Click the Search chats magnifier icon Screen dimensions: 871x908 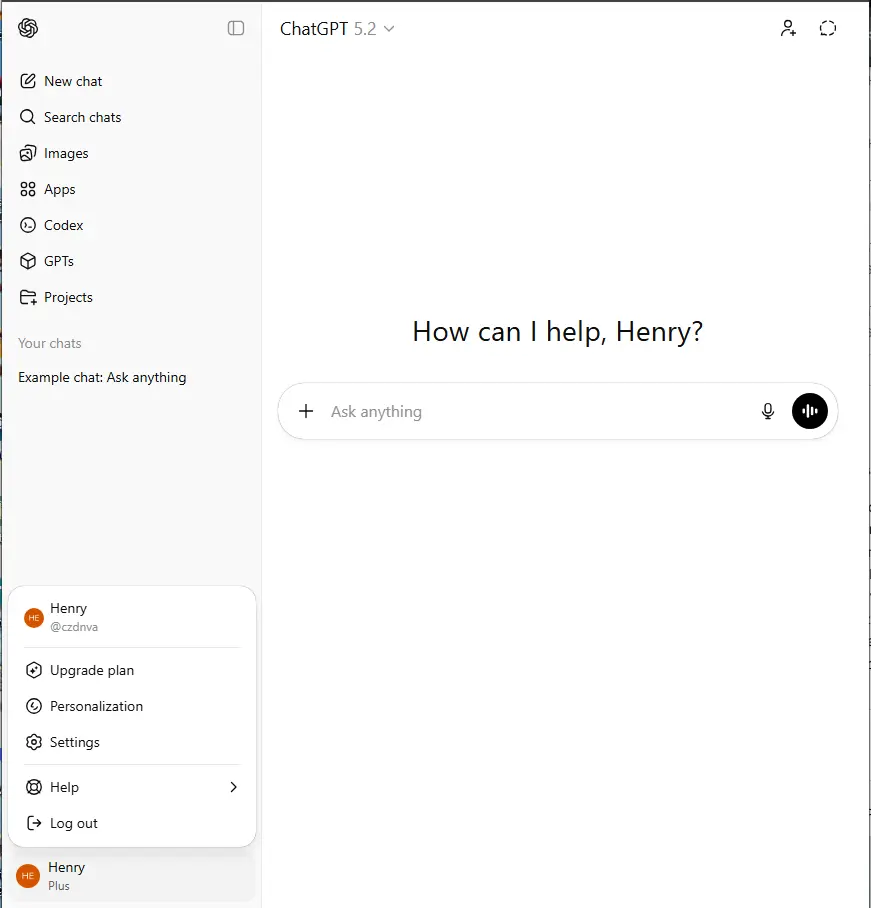click(x=28, y=117)
